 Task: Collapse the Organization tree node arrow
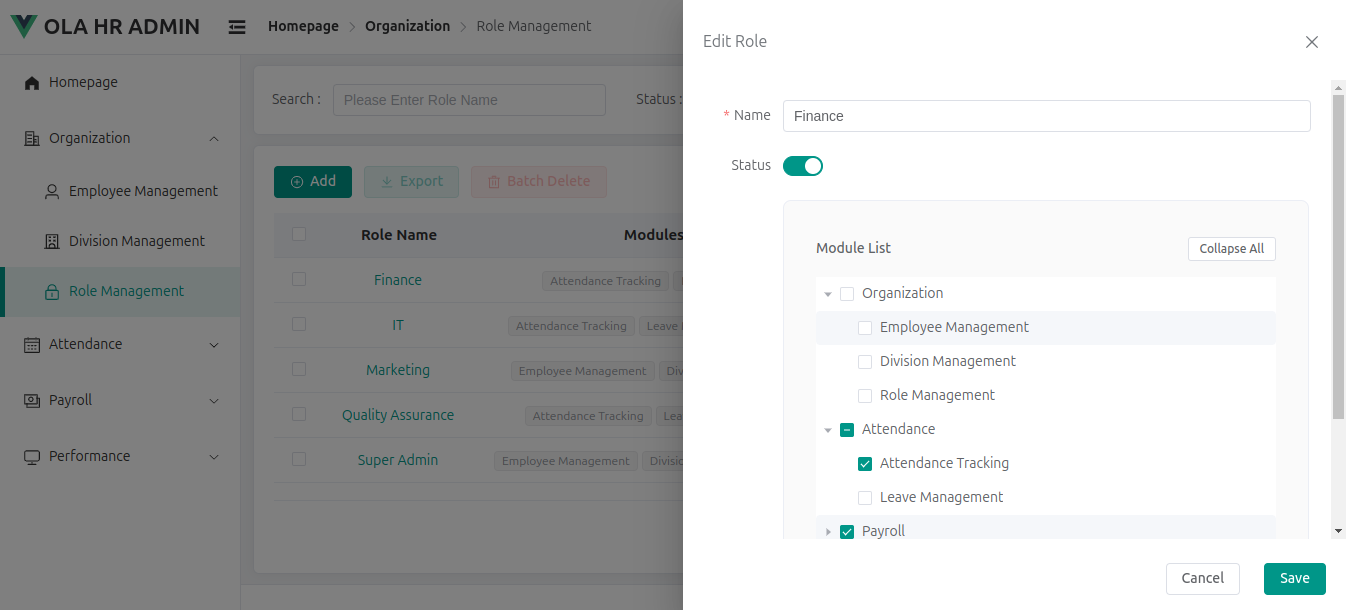(x=828, y=294)
